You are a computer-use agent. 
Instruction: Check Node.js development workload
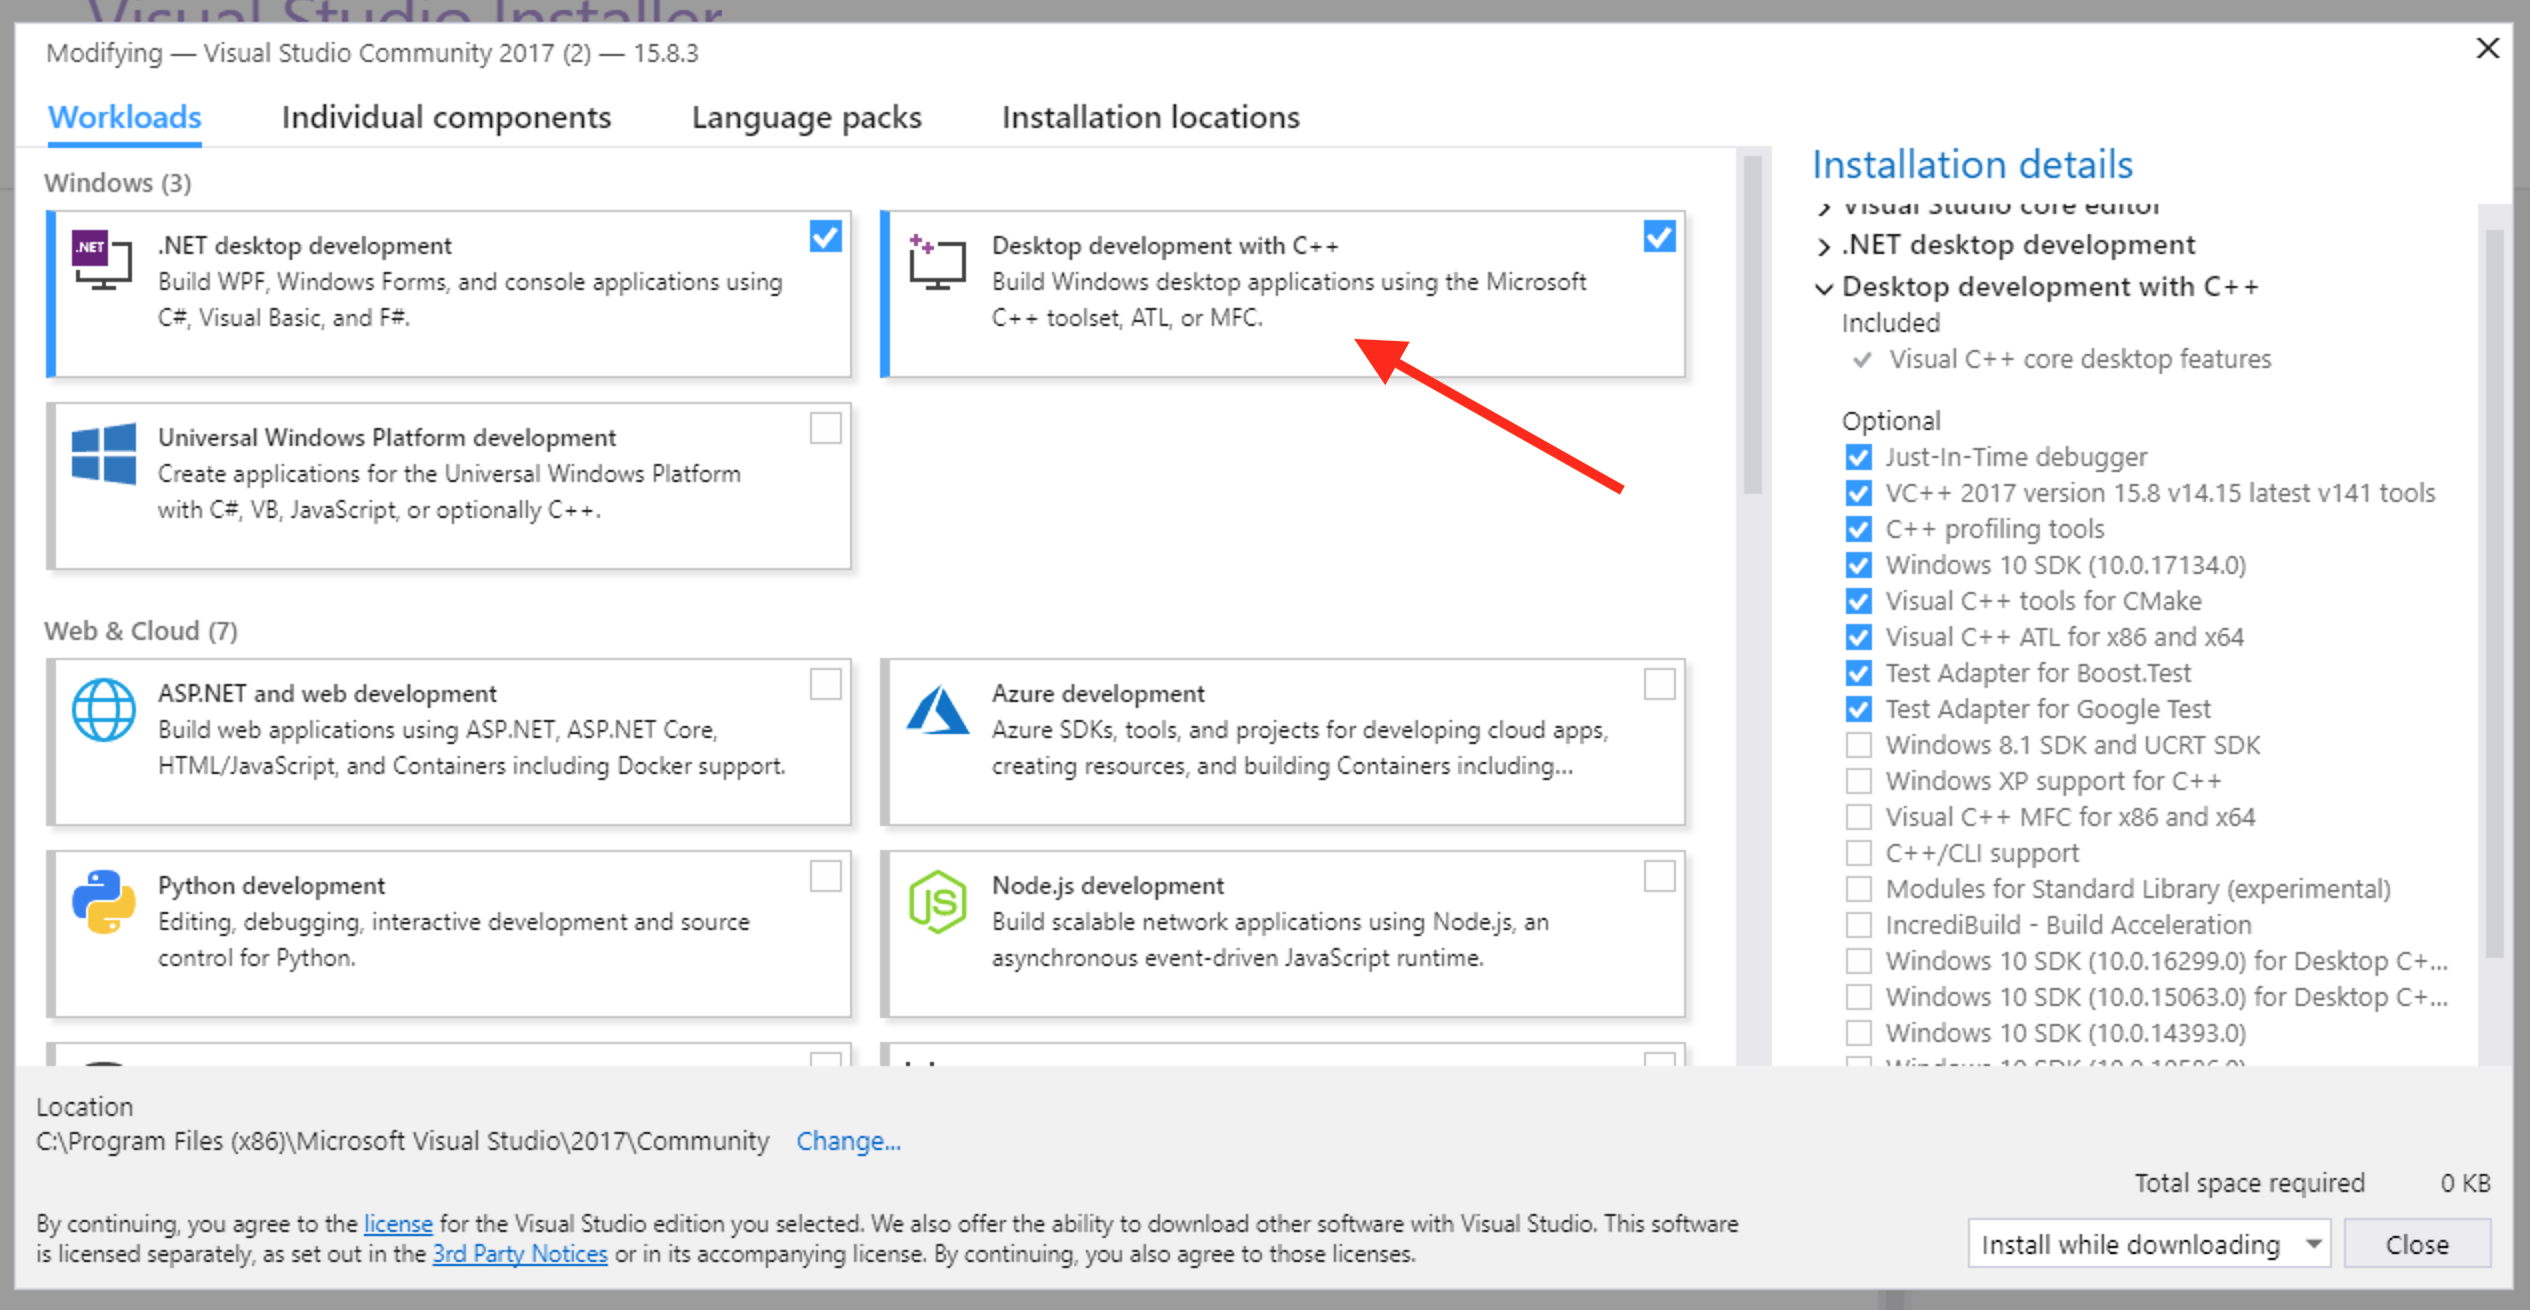[1659, 877]
